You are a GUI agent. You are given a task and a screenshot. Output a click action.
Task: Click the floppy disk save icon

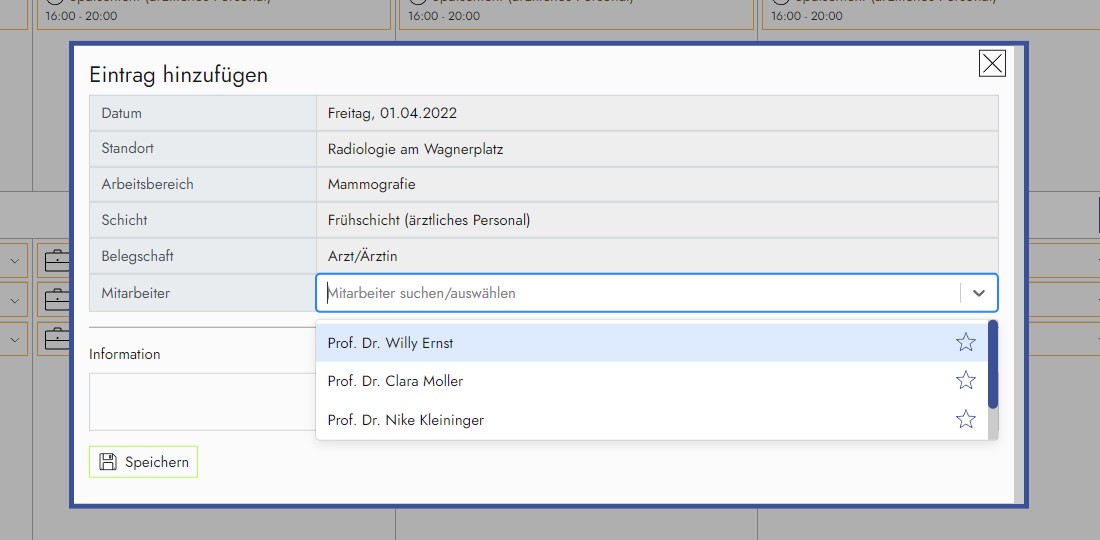[x=108, y=462]
